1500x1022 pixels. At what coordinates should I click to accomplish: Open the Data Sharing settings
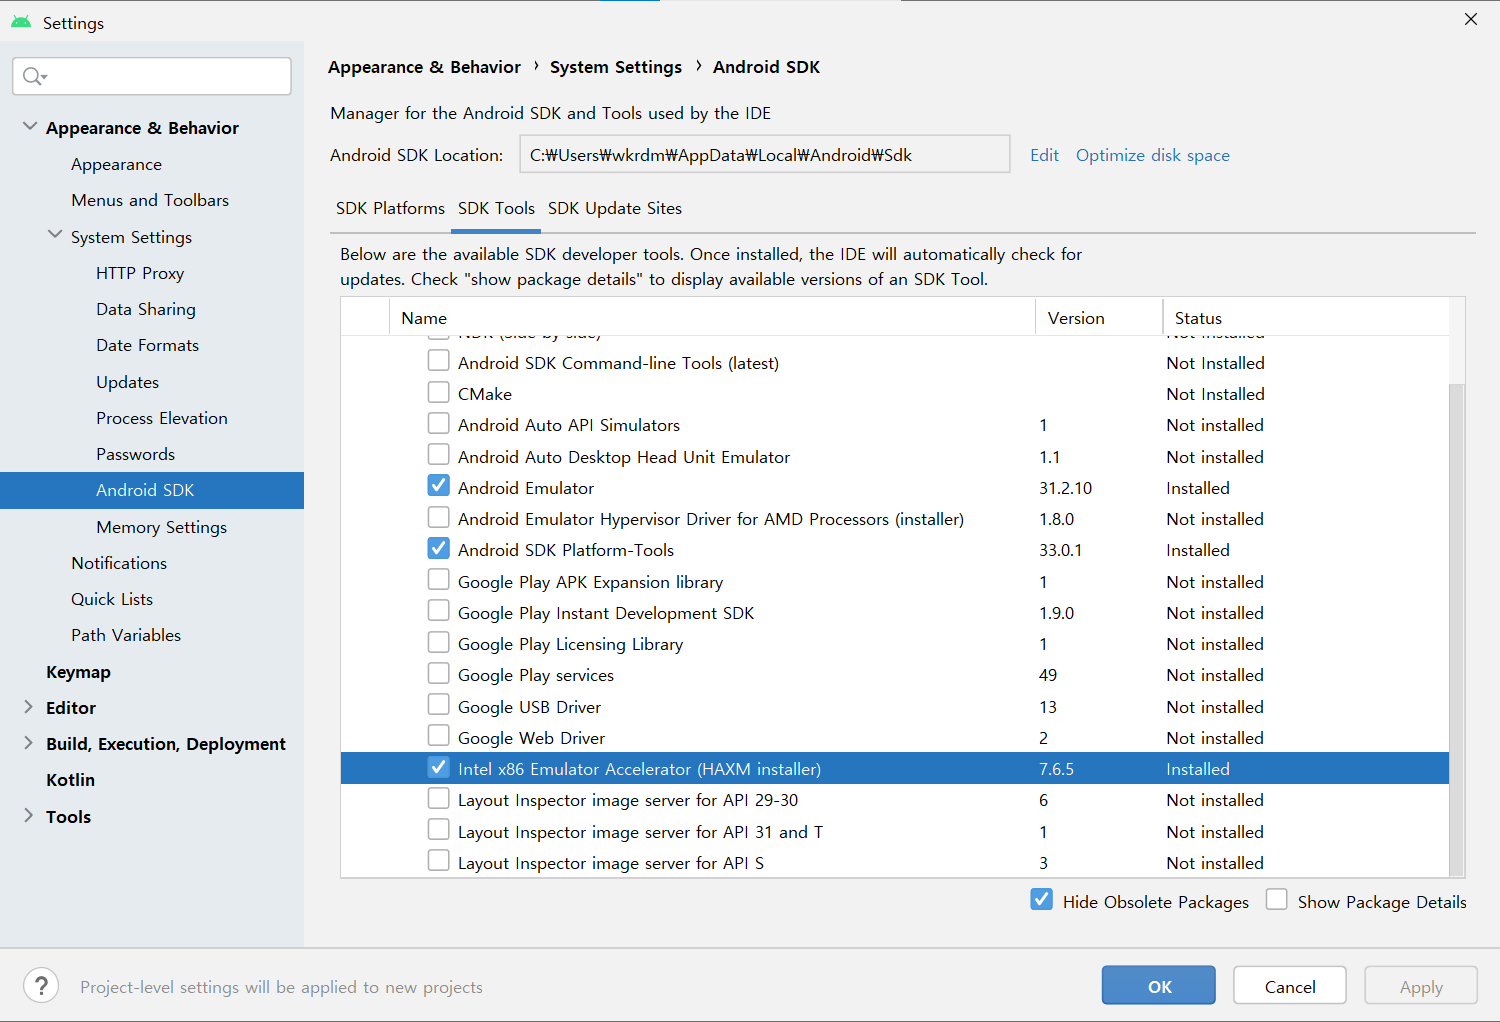(x=146, y=309)
